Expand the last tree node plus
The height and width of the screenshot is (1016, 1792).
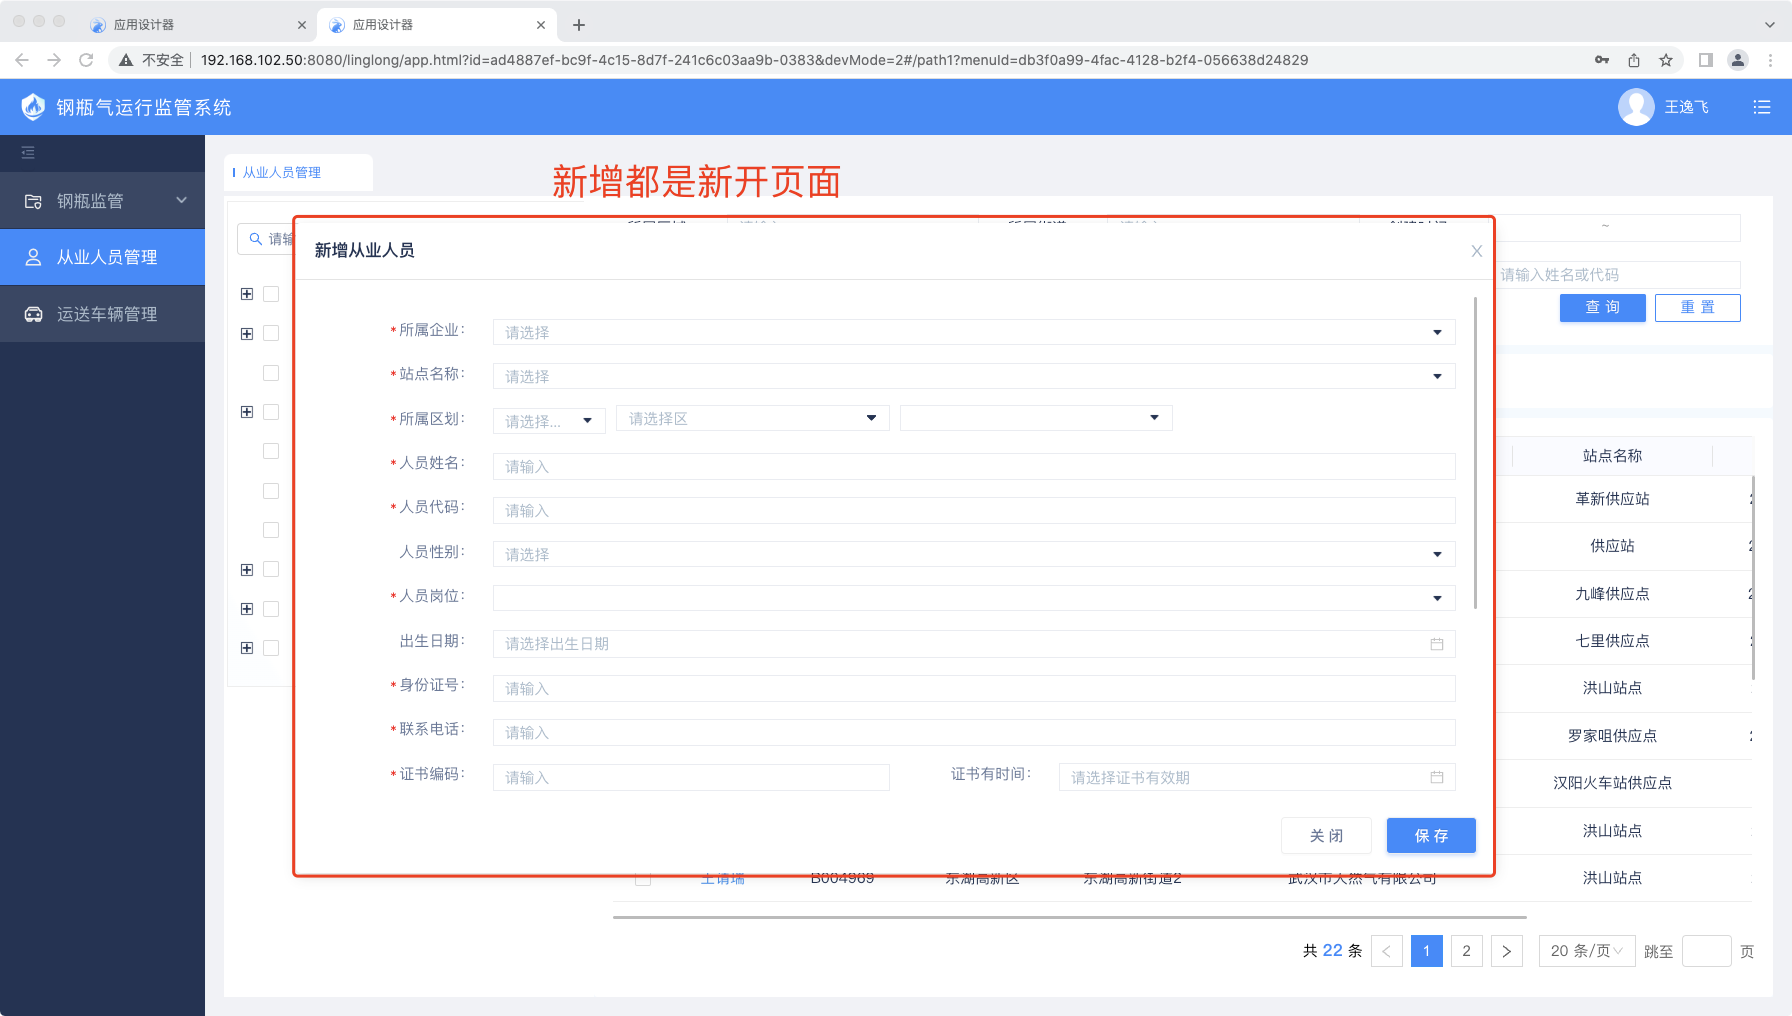click(247, 648)
